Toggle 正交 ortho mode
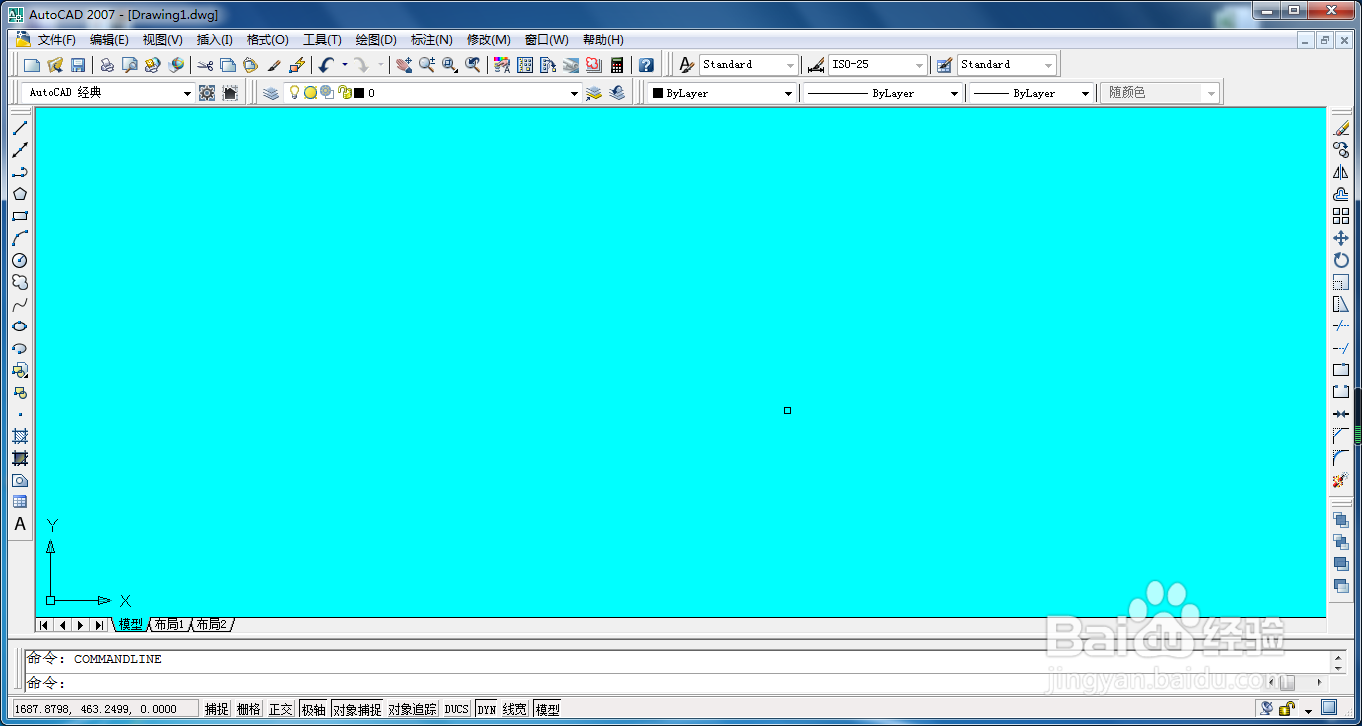The image size is (1362, 726). tap(281, 709)
